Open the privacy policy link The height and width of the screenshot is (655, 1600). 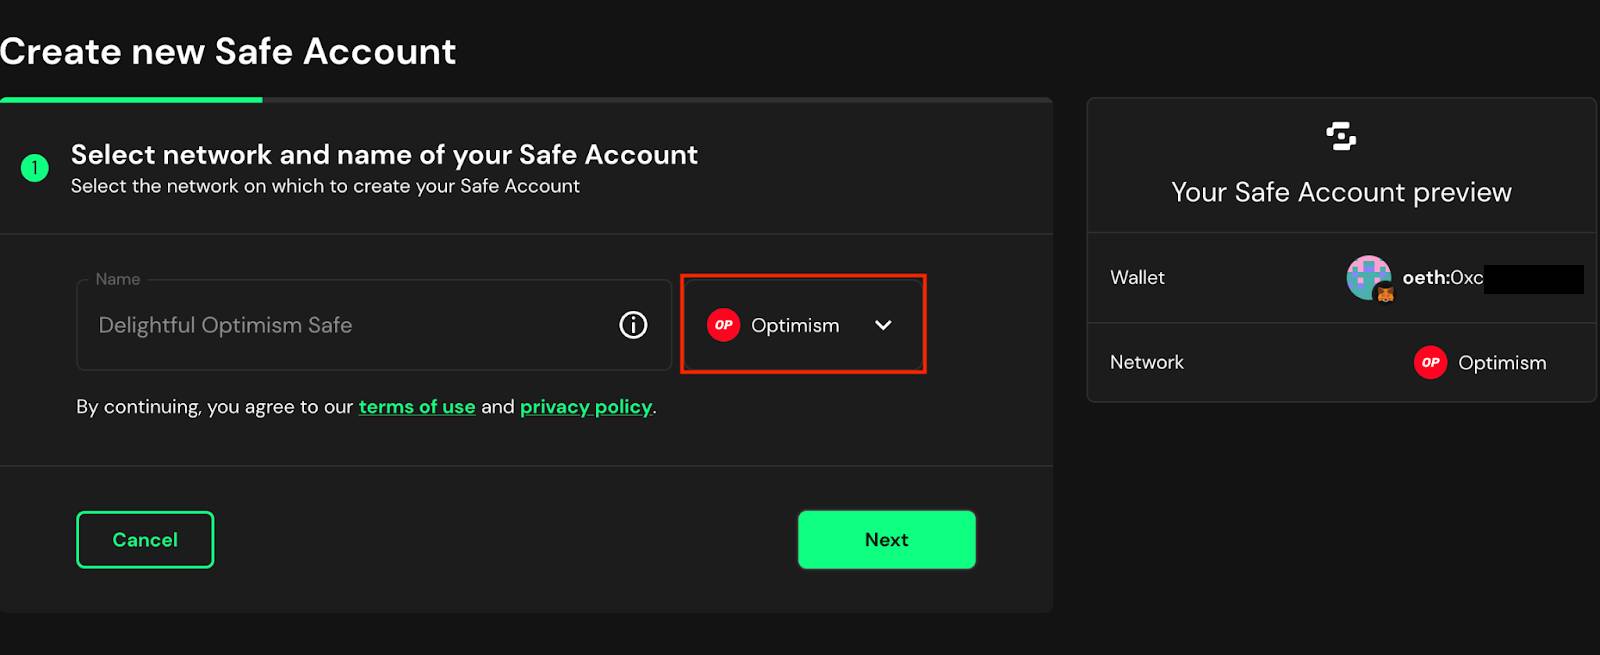[586, 407]
